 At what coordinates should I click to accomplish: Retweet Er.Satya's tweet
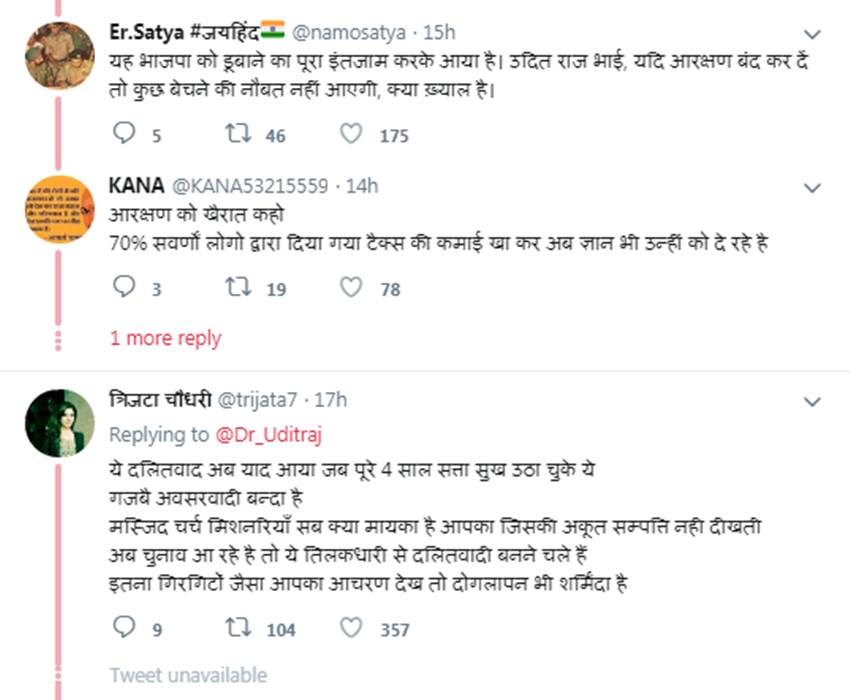[238, 134]
